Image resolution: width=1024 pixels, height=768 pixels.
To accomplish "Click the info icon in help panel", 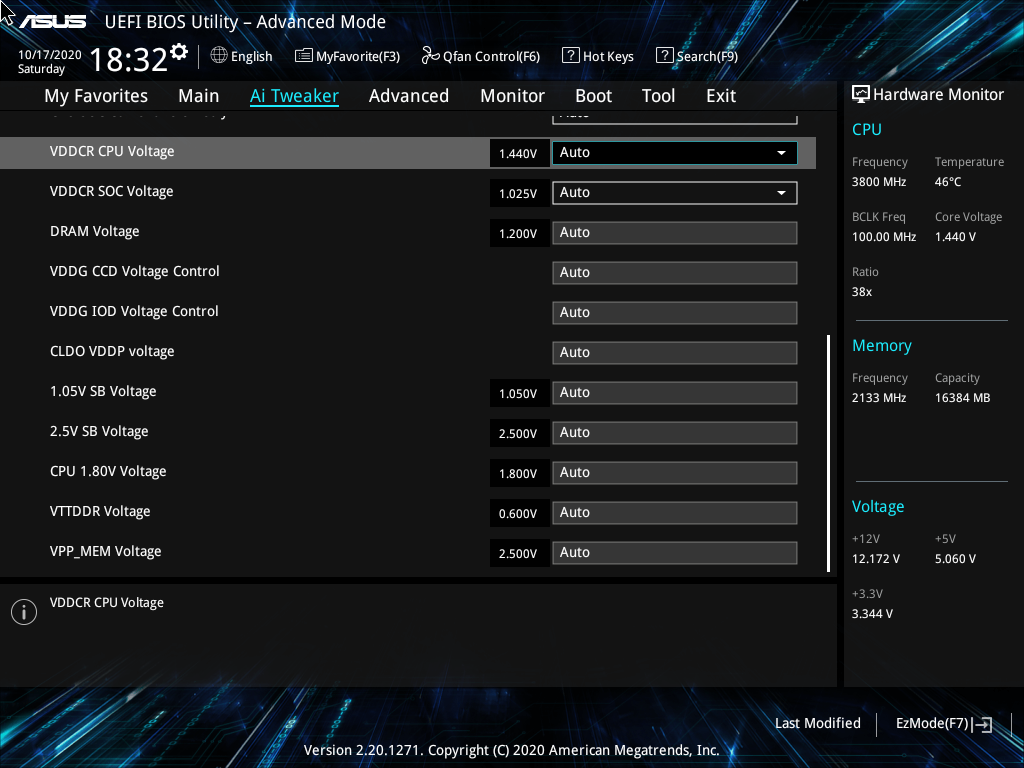I will [x=24, y=612].
